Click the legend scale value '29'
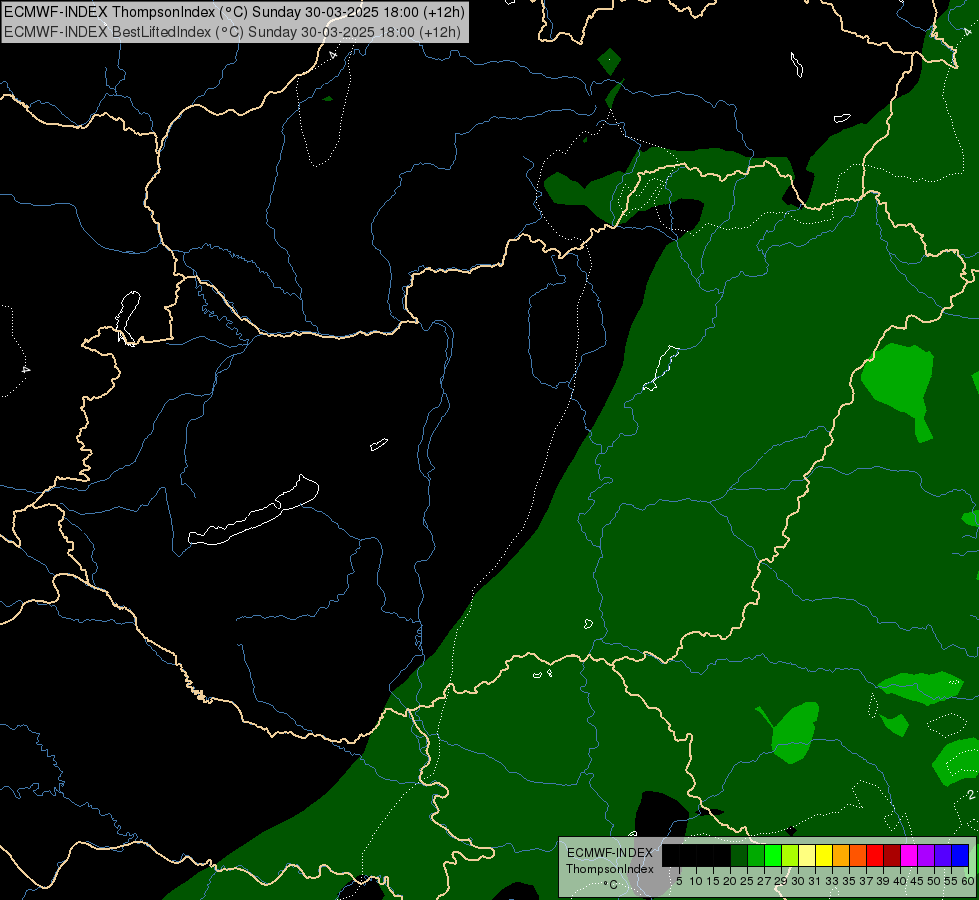The width and height of the screenshot is (979, 900). click(x=780, y=881)
